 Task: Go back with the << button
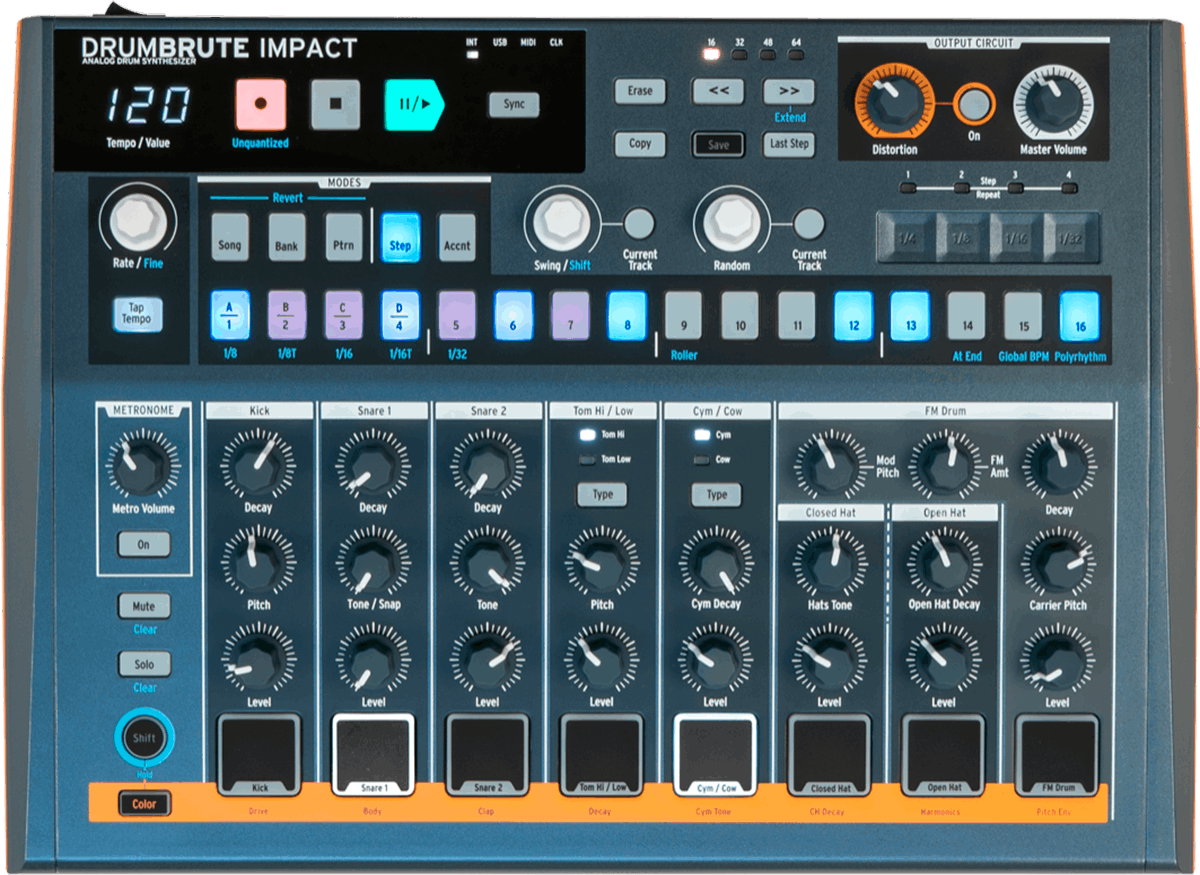click(718, 91)
